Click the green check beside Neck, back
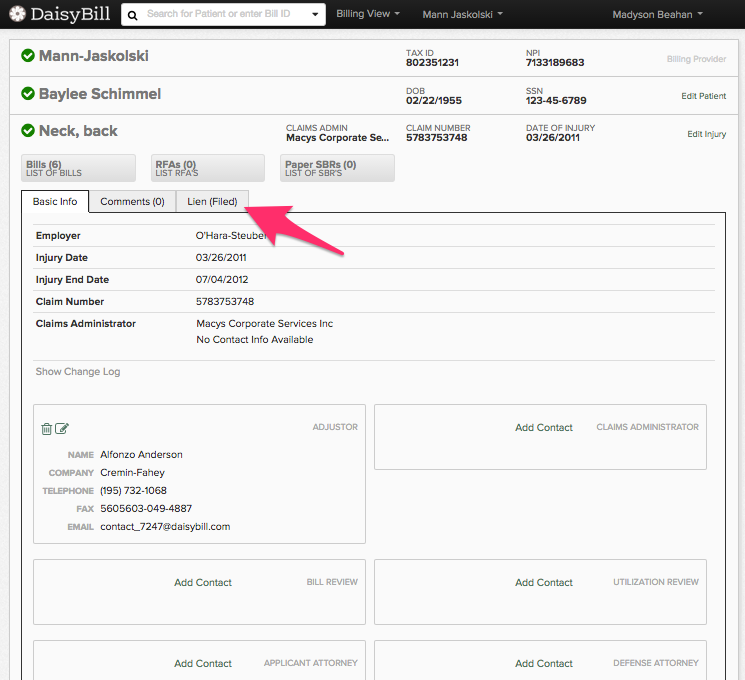 pyautogui.click(x=28, y=130)
